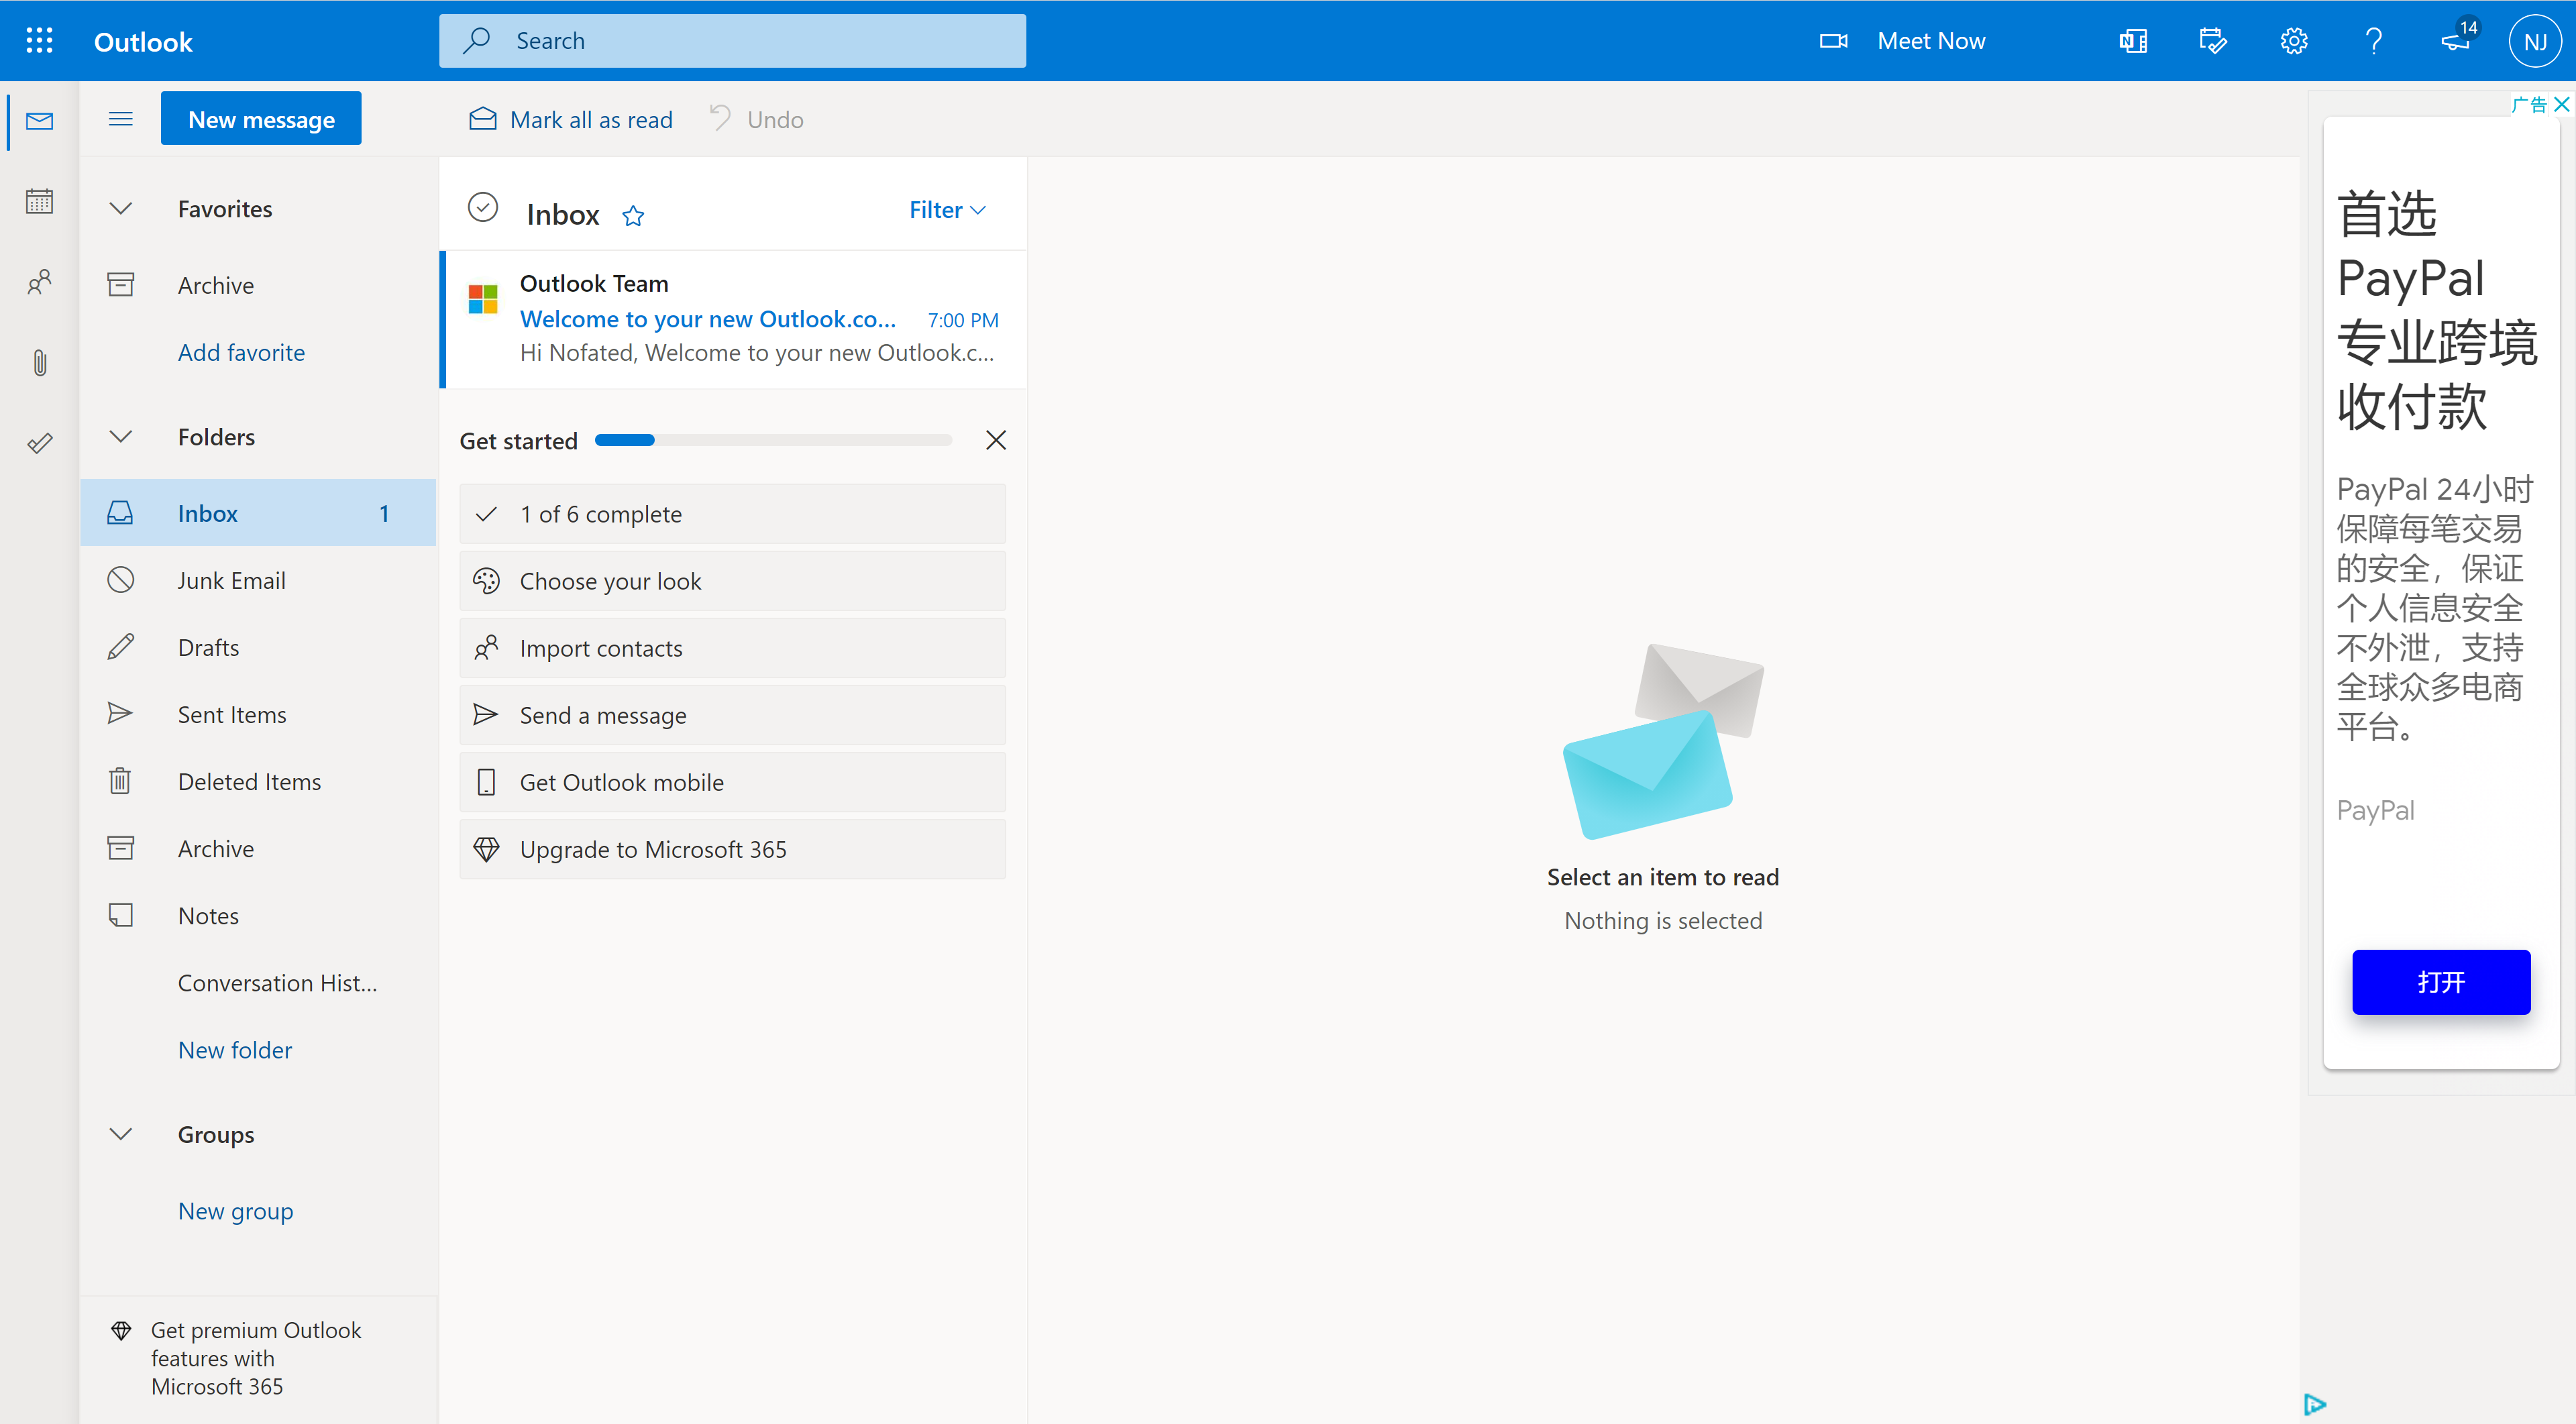The image size is (2576, 1424).
Task: Click the blue 打开 ad button
Action: (2441, 982)
